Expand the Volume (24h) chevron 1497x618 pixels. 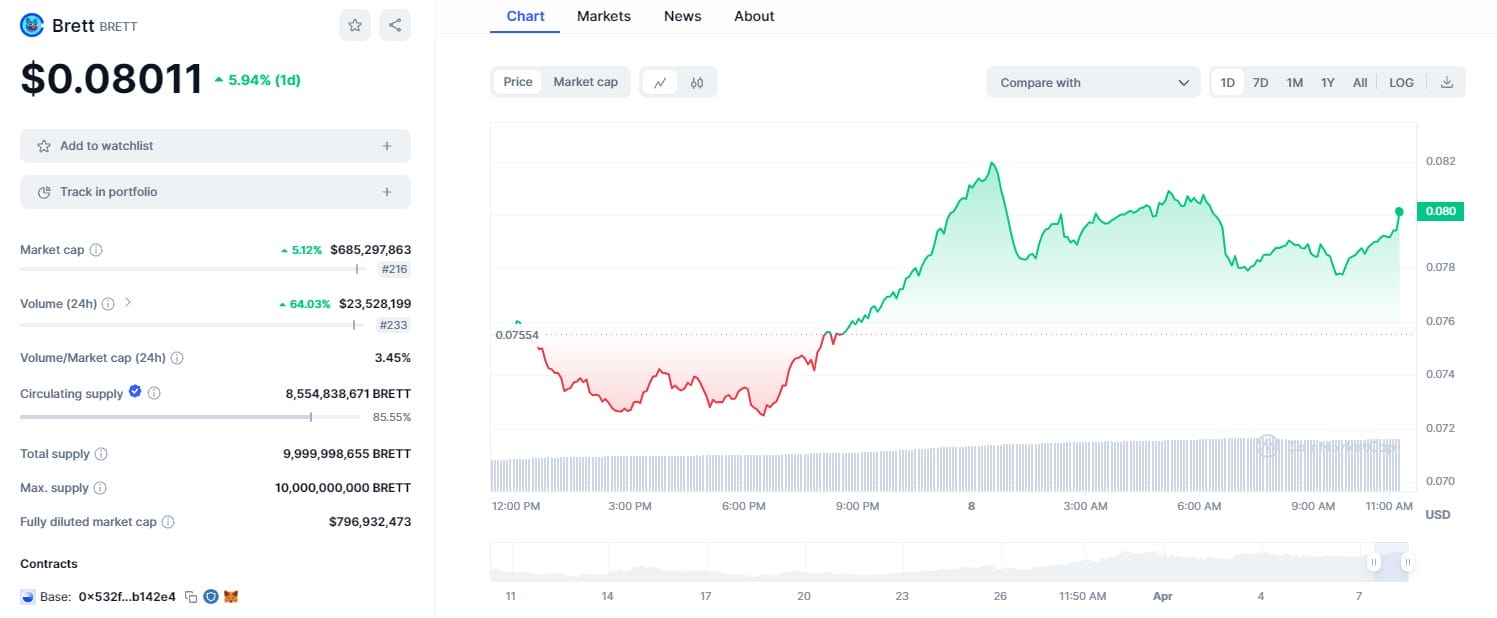pos(128,303)
